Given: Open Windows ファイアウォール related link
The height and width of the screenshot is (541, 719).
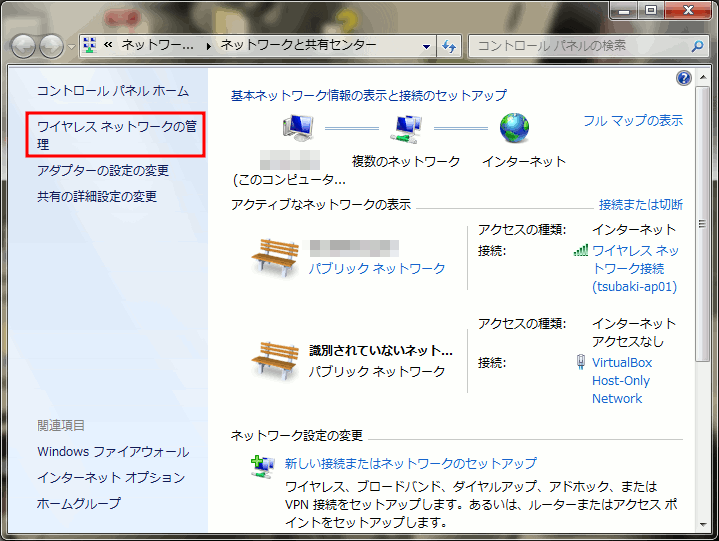Looking at the screenshot, I should [x=113, y=452].
